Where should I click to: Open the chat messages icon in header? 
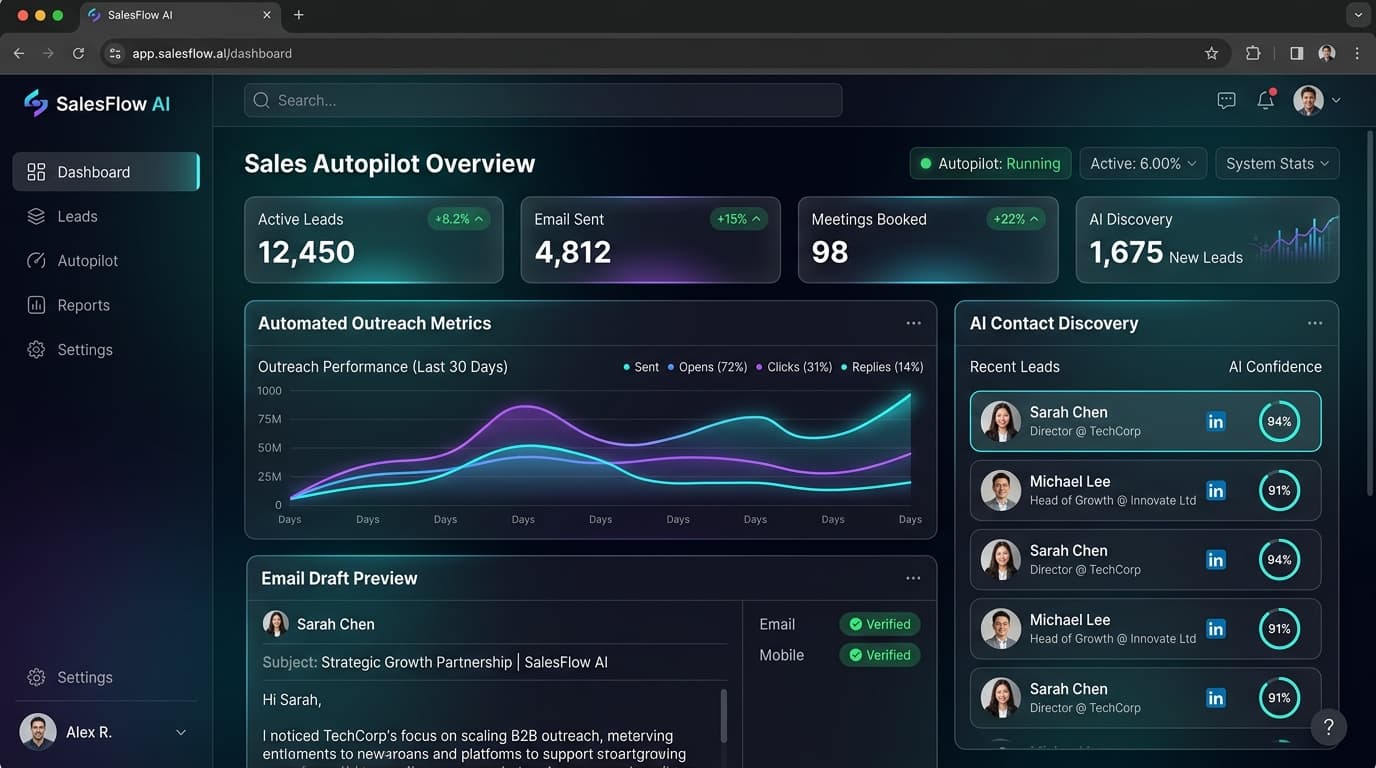pos(1226,100)
